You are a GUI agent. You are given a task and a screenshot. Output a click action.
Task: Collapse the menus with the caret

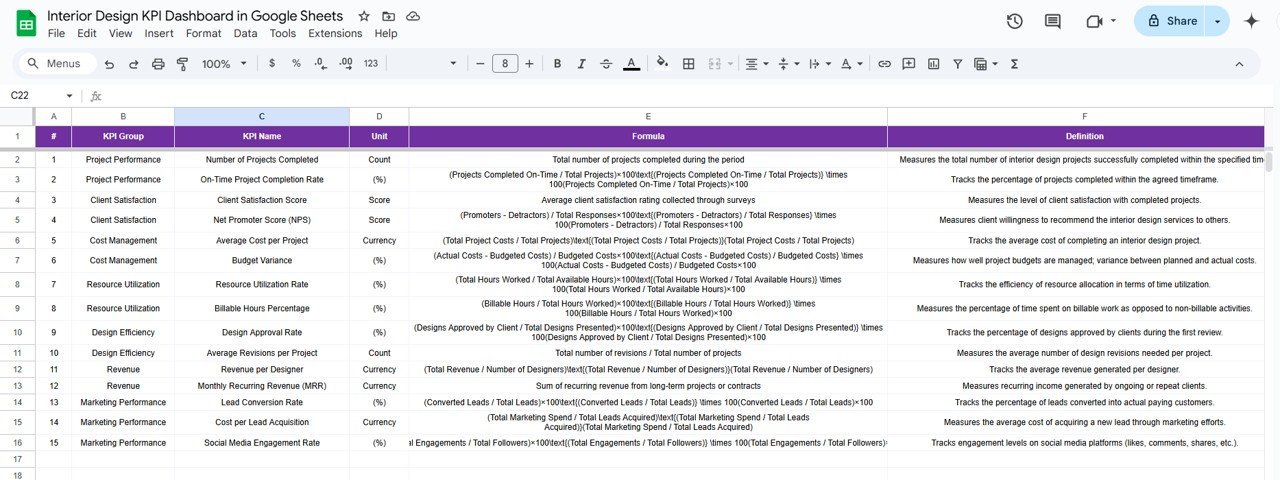pyautogui.click(x=1239, y=64)
